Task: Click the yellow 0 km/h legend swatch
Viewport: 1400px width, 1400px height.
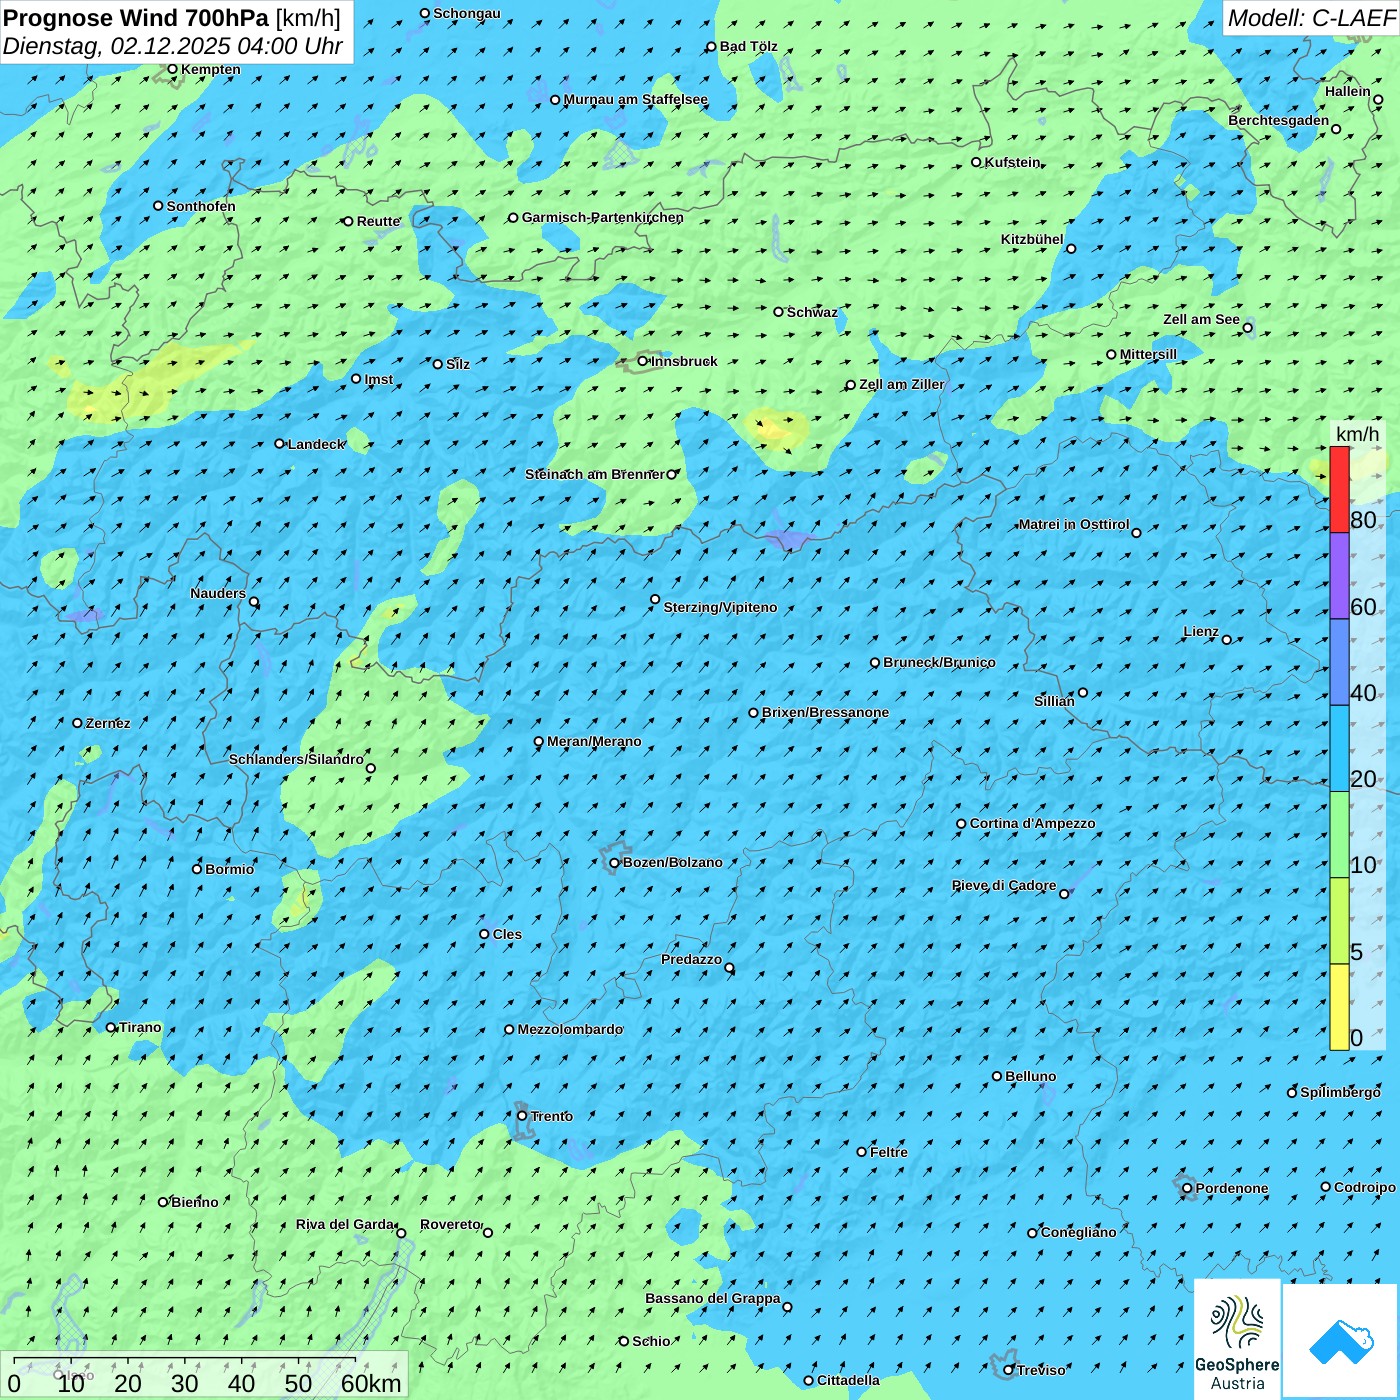Action: pos(1339,1007)
